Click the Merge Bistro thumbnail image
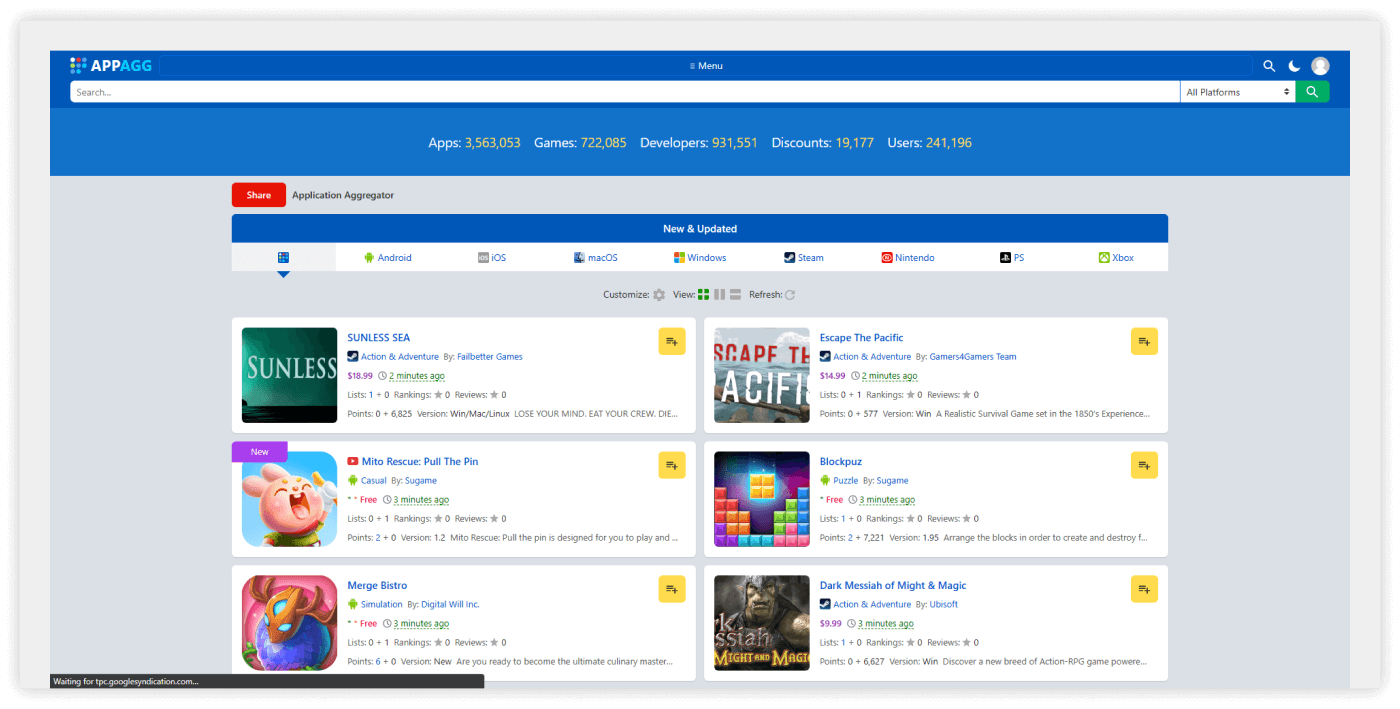Image resolution: width=1400 pixels, height=709 pixels. (290, 623)
